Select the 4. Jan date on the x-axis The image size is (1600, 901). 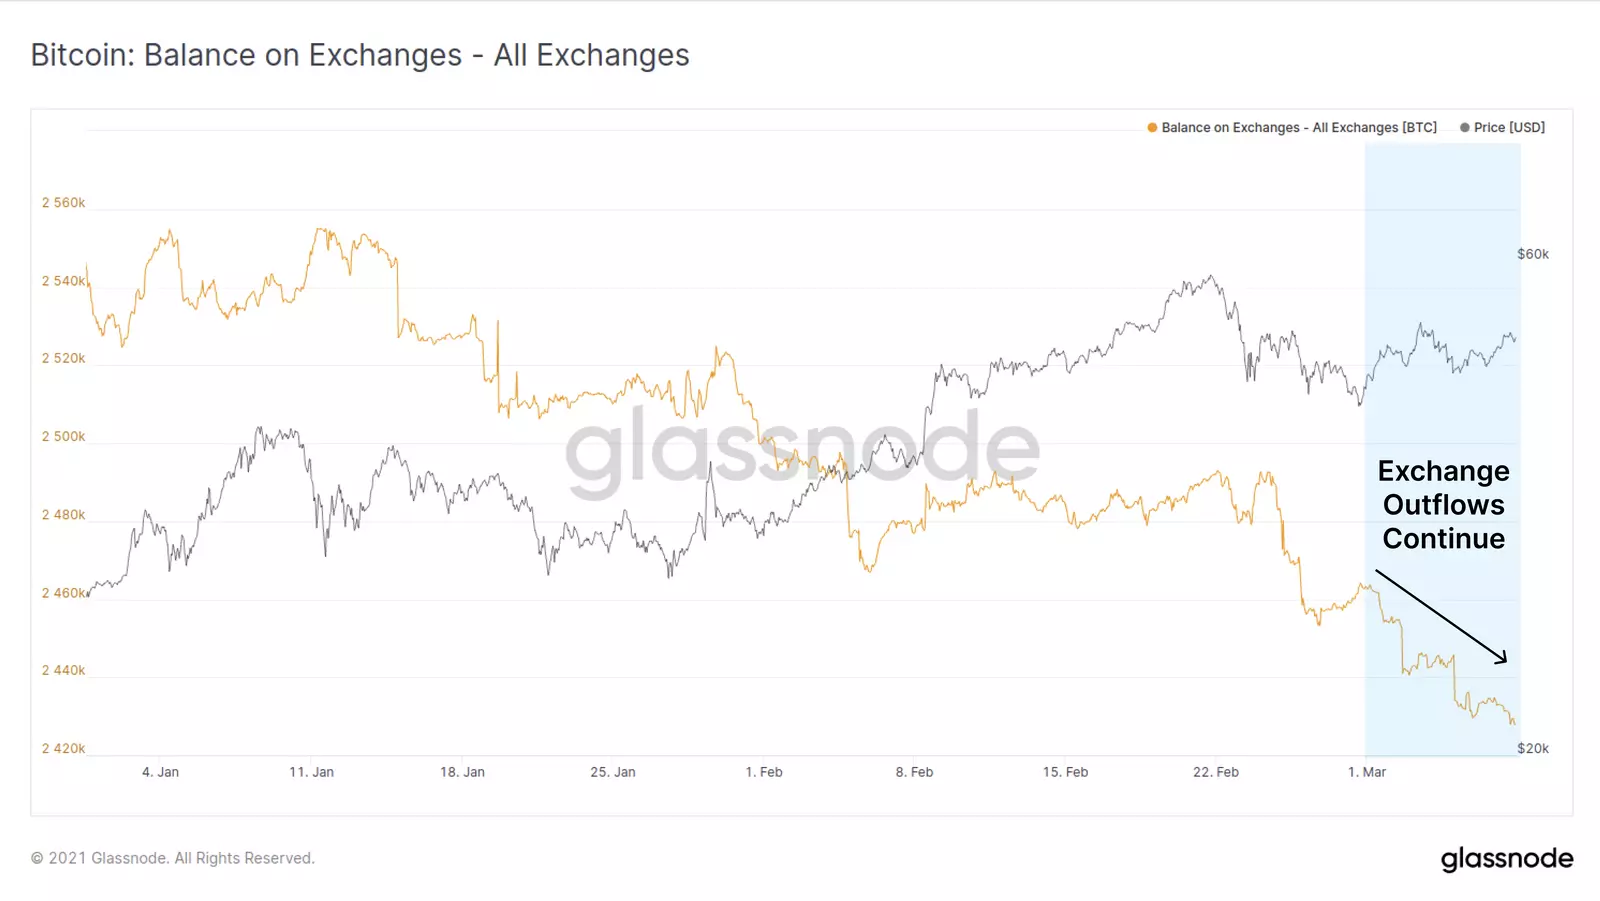pos(160,772)
